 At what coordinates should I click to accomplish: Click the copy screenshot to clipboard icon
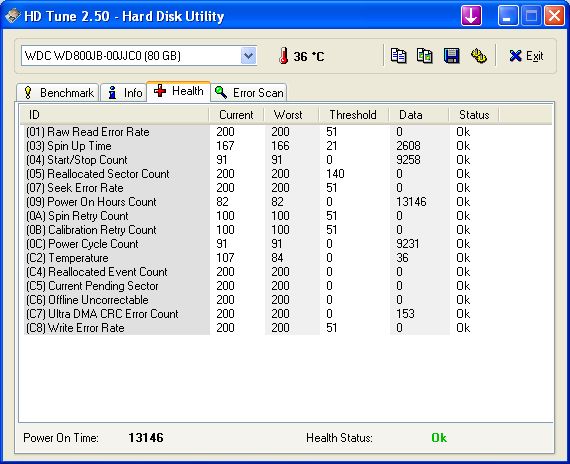pos(425,56)
